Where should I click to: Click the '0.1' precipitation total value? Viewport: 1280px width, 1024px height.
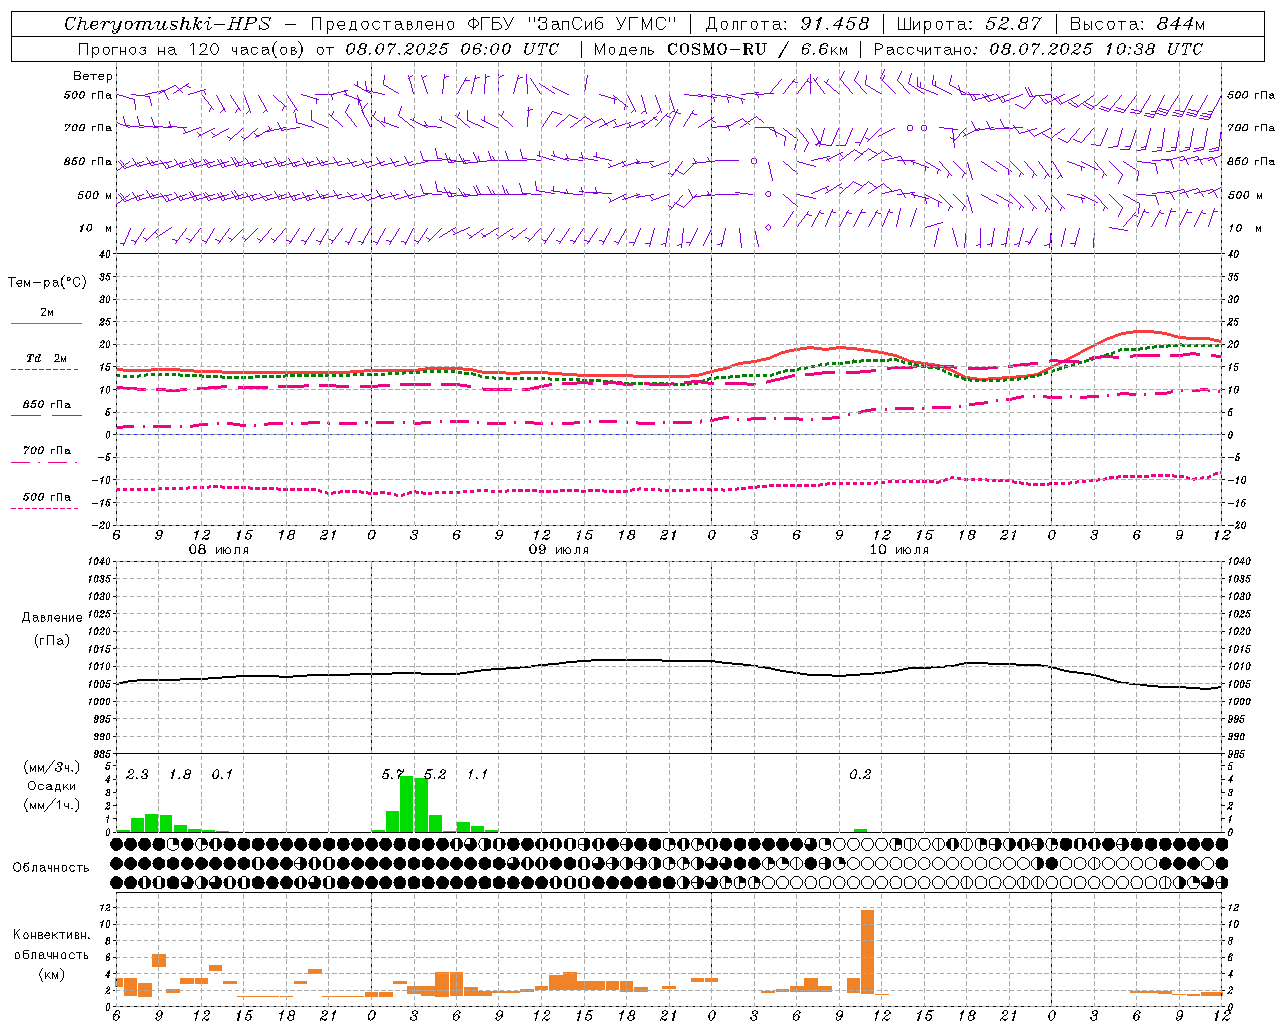pyautogui.click(x=222, y=775)
